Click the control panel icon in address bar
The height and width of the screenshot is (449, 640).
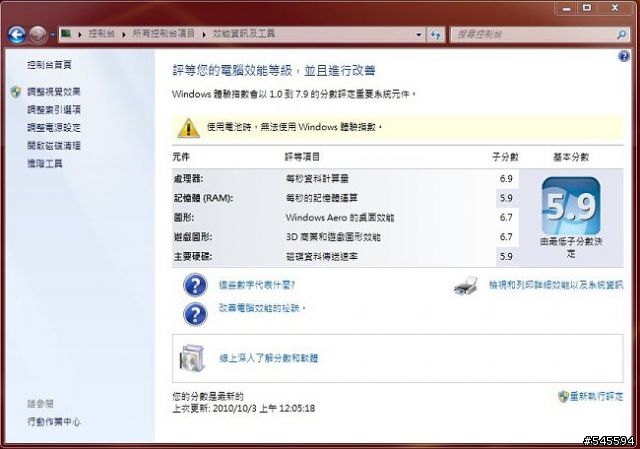point(66,34)
